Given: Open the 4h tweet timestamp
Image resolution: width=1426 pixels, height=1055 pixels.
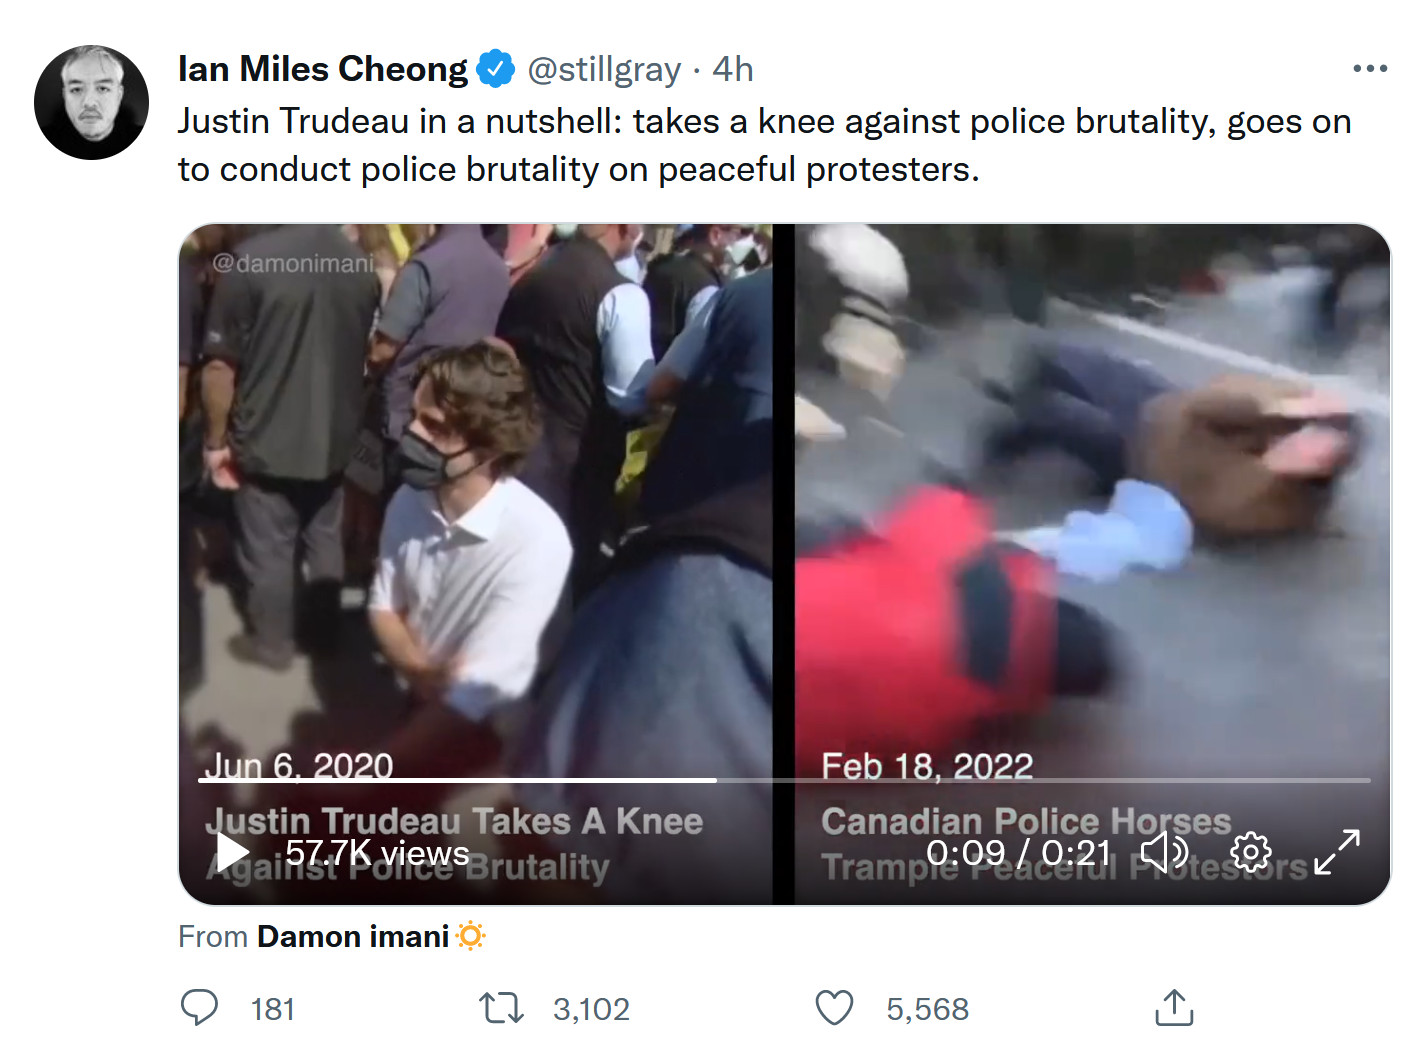Looking at the screenshot, I should tap(732, 69).
